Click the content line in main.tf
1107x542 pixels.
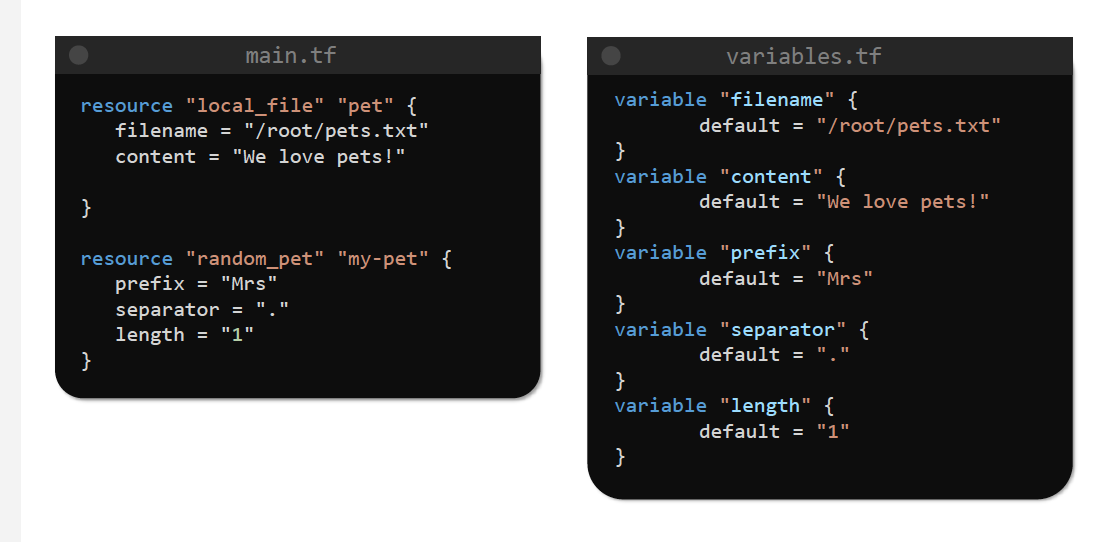tap(260, 156)
